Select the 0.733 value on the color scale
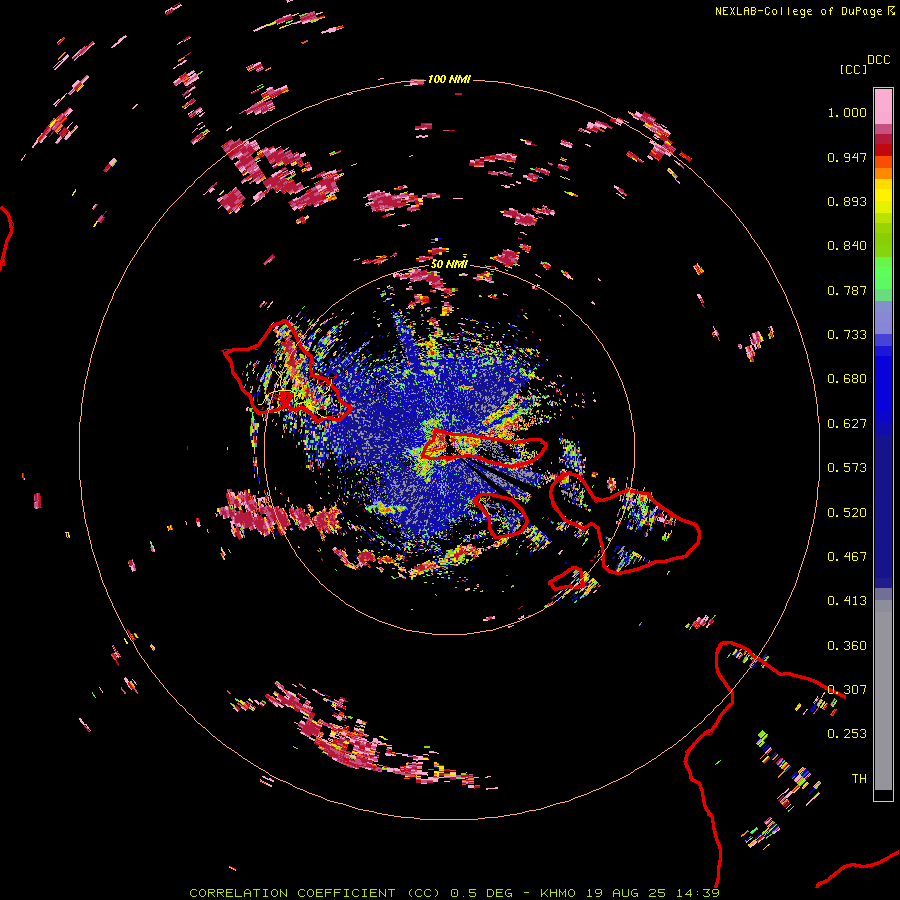Image resolution: width=900 pixels, height=900 pixels. (847, 335)
